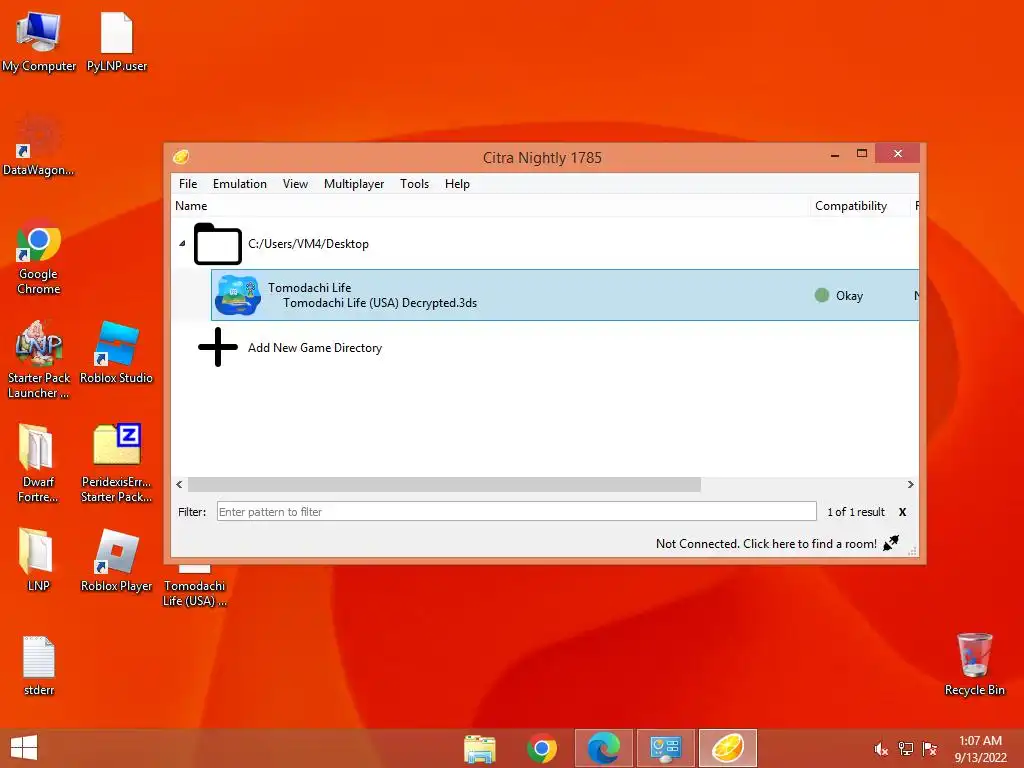Select the LNP folder on desktop
This screenshot has height=768, width=1024.
click(38, 559)
